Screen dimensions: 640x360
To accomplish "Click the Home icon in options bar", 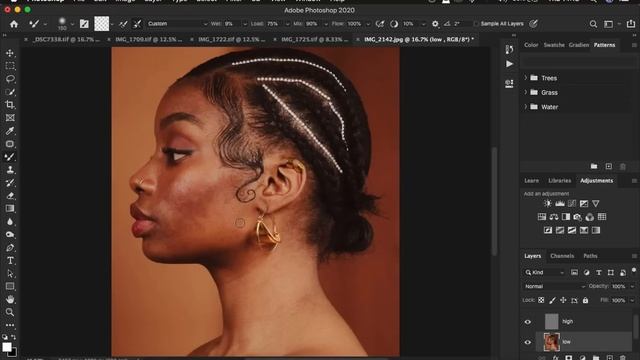I will tap(14, 24).
